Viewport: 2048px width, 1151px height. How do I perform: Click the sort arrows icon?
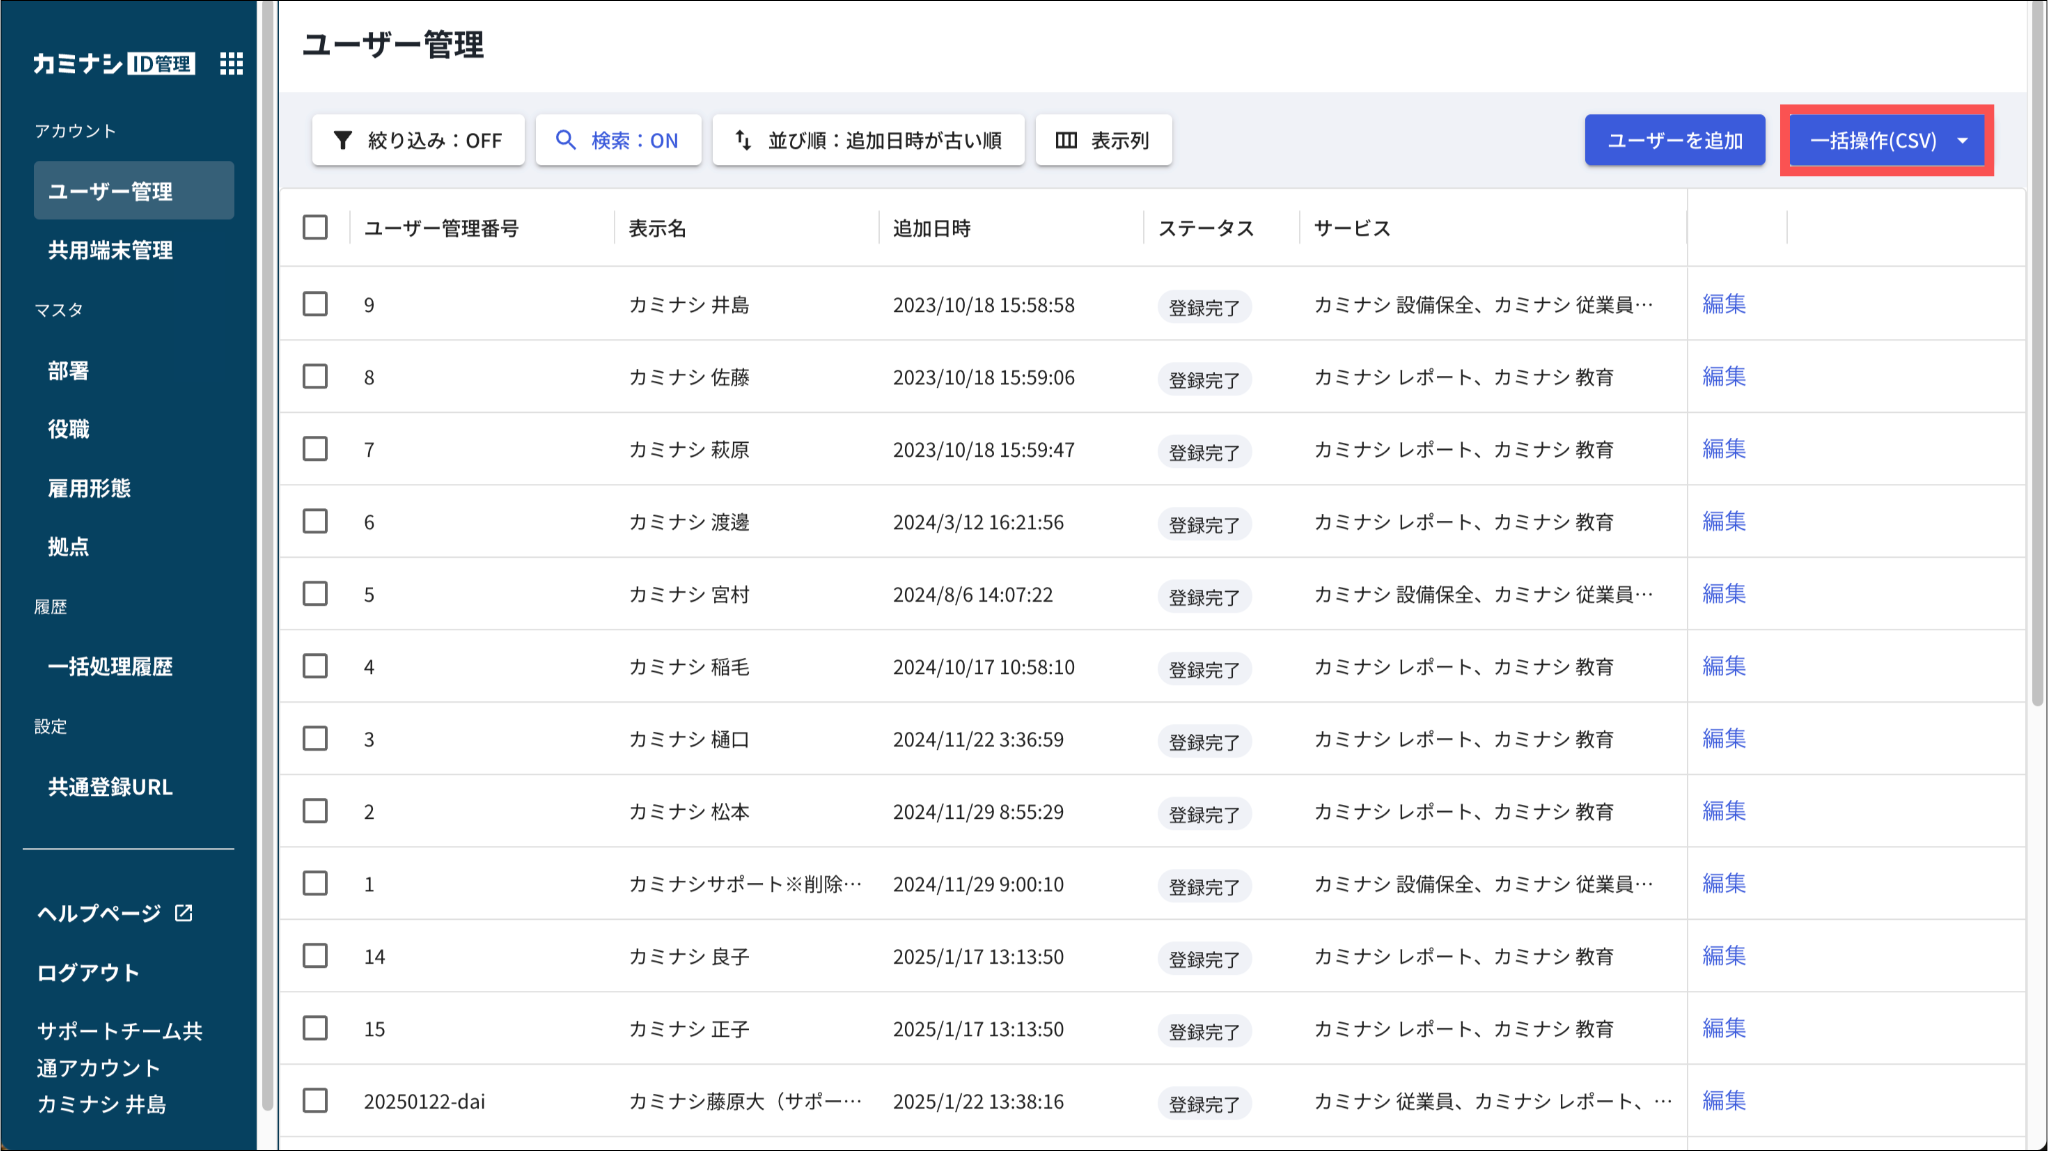pyautogui.click(x=743, y=140)
